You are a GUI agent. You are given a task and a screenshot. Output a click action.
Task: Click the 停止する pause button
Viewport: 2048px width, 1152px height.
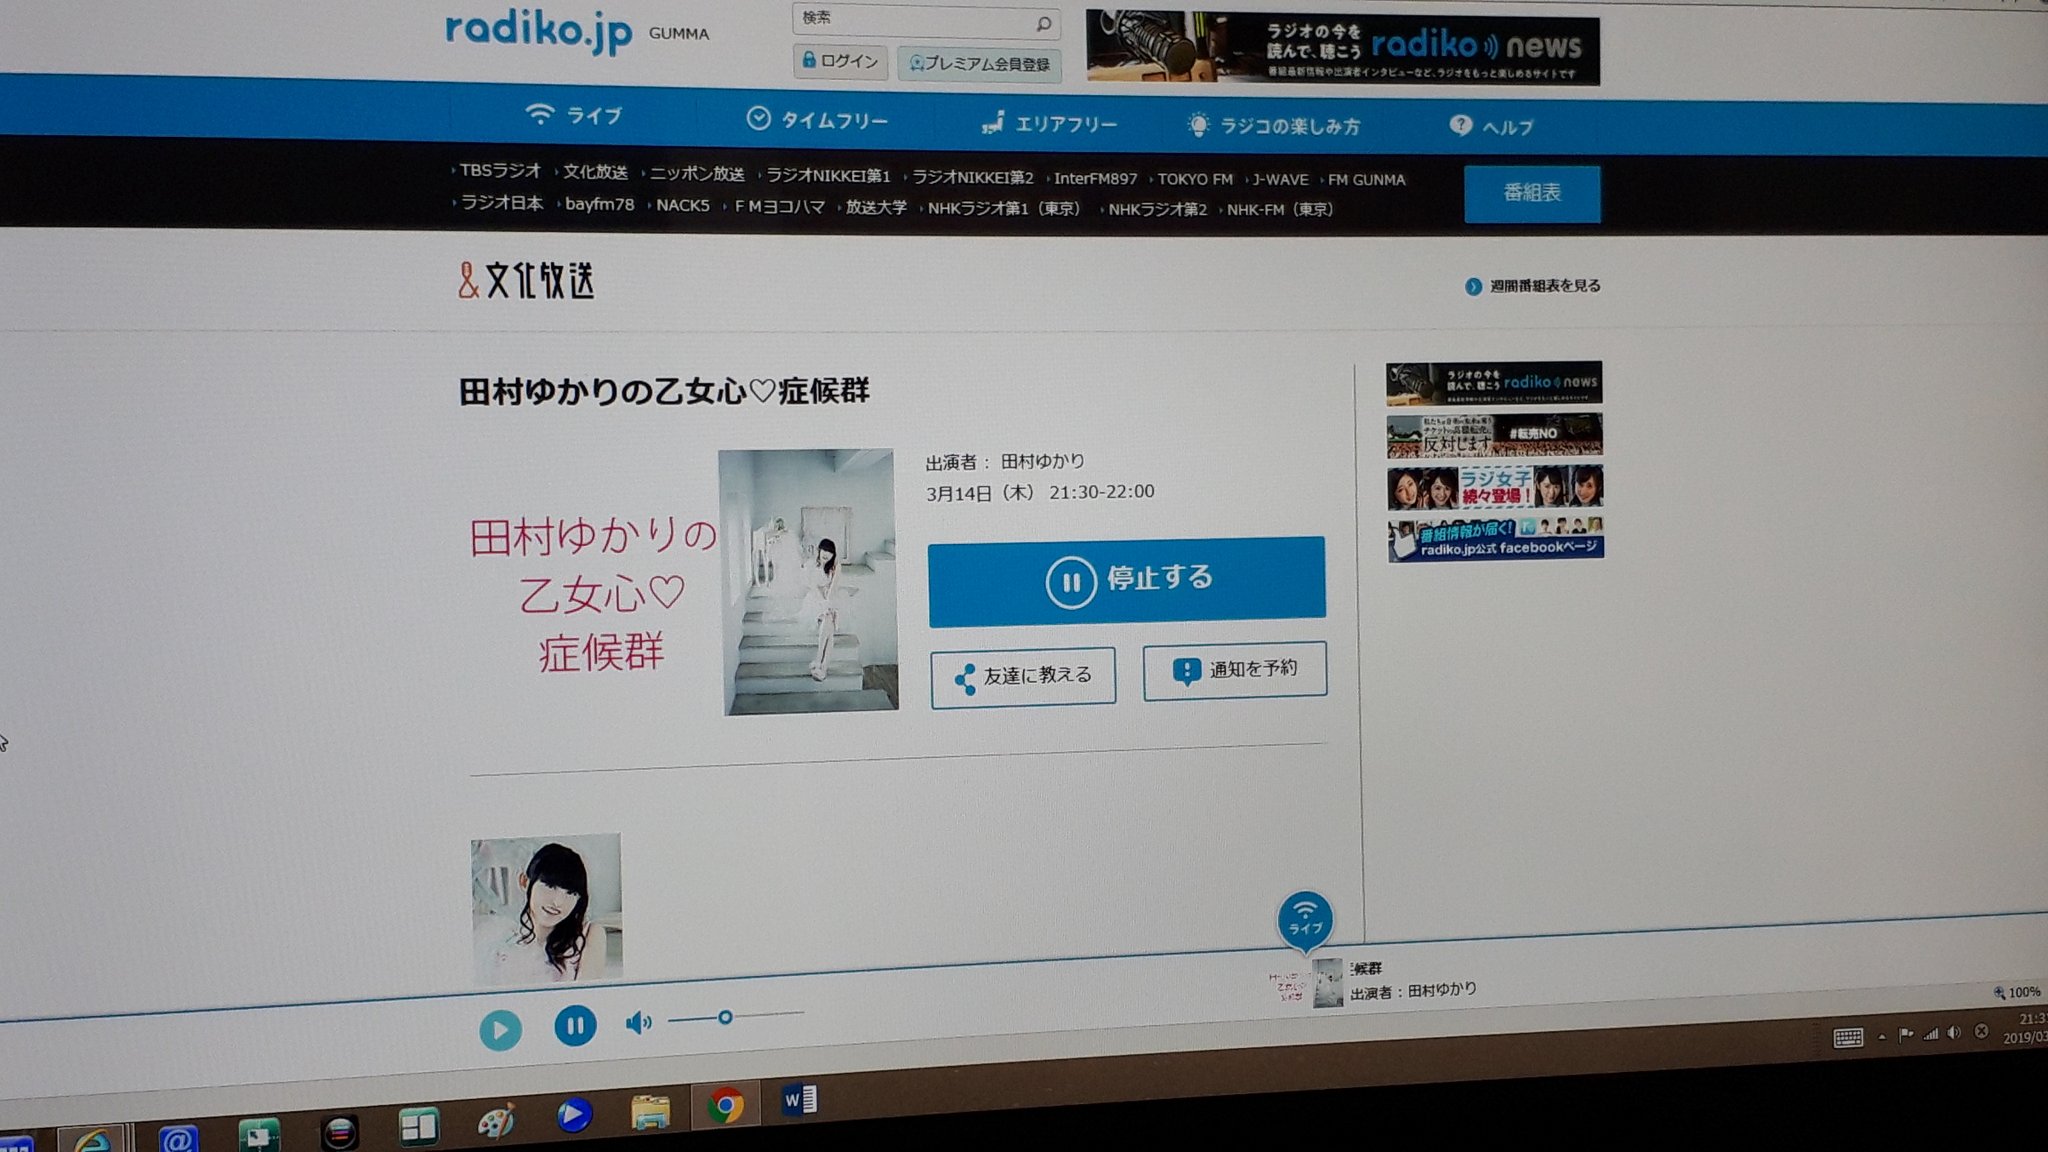point(1127,581)
